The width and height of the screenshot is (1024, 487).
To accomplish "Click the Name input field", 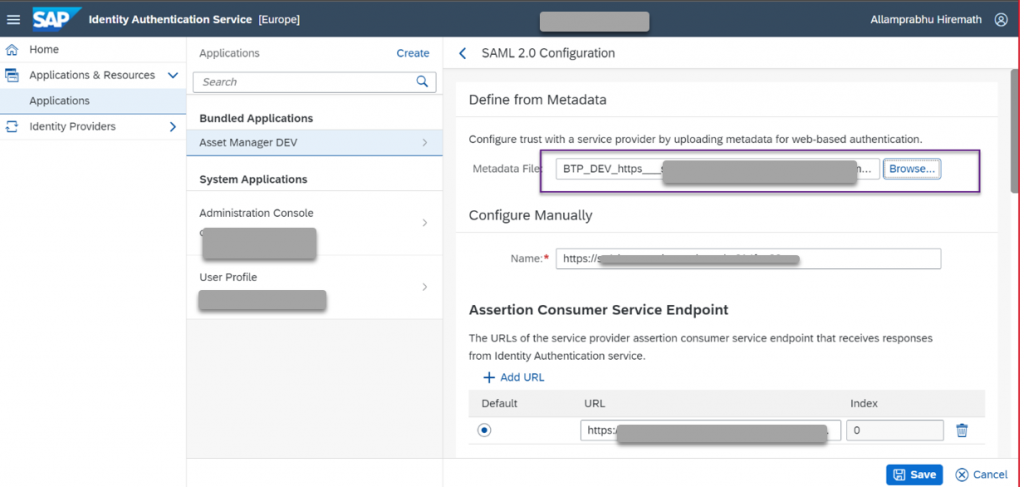I will click(x=748, y=259).
